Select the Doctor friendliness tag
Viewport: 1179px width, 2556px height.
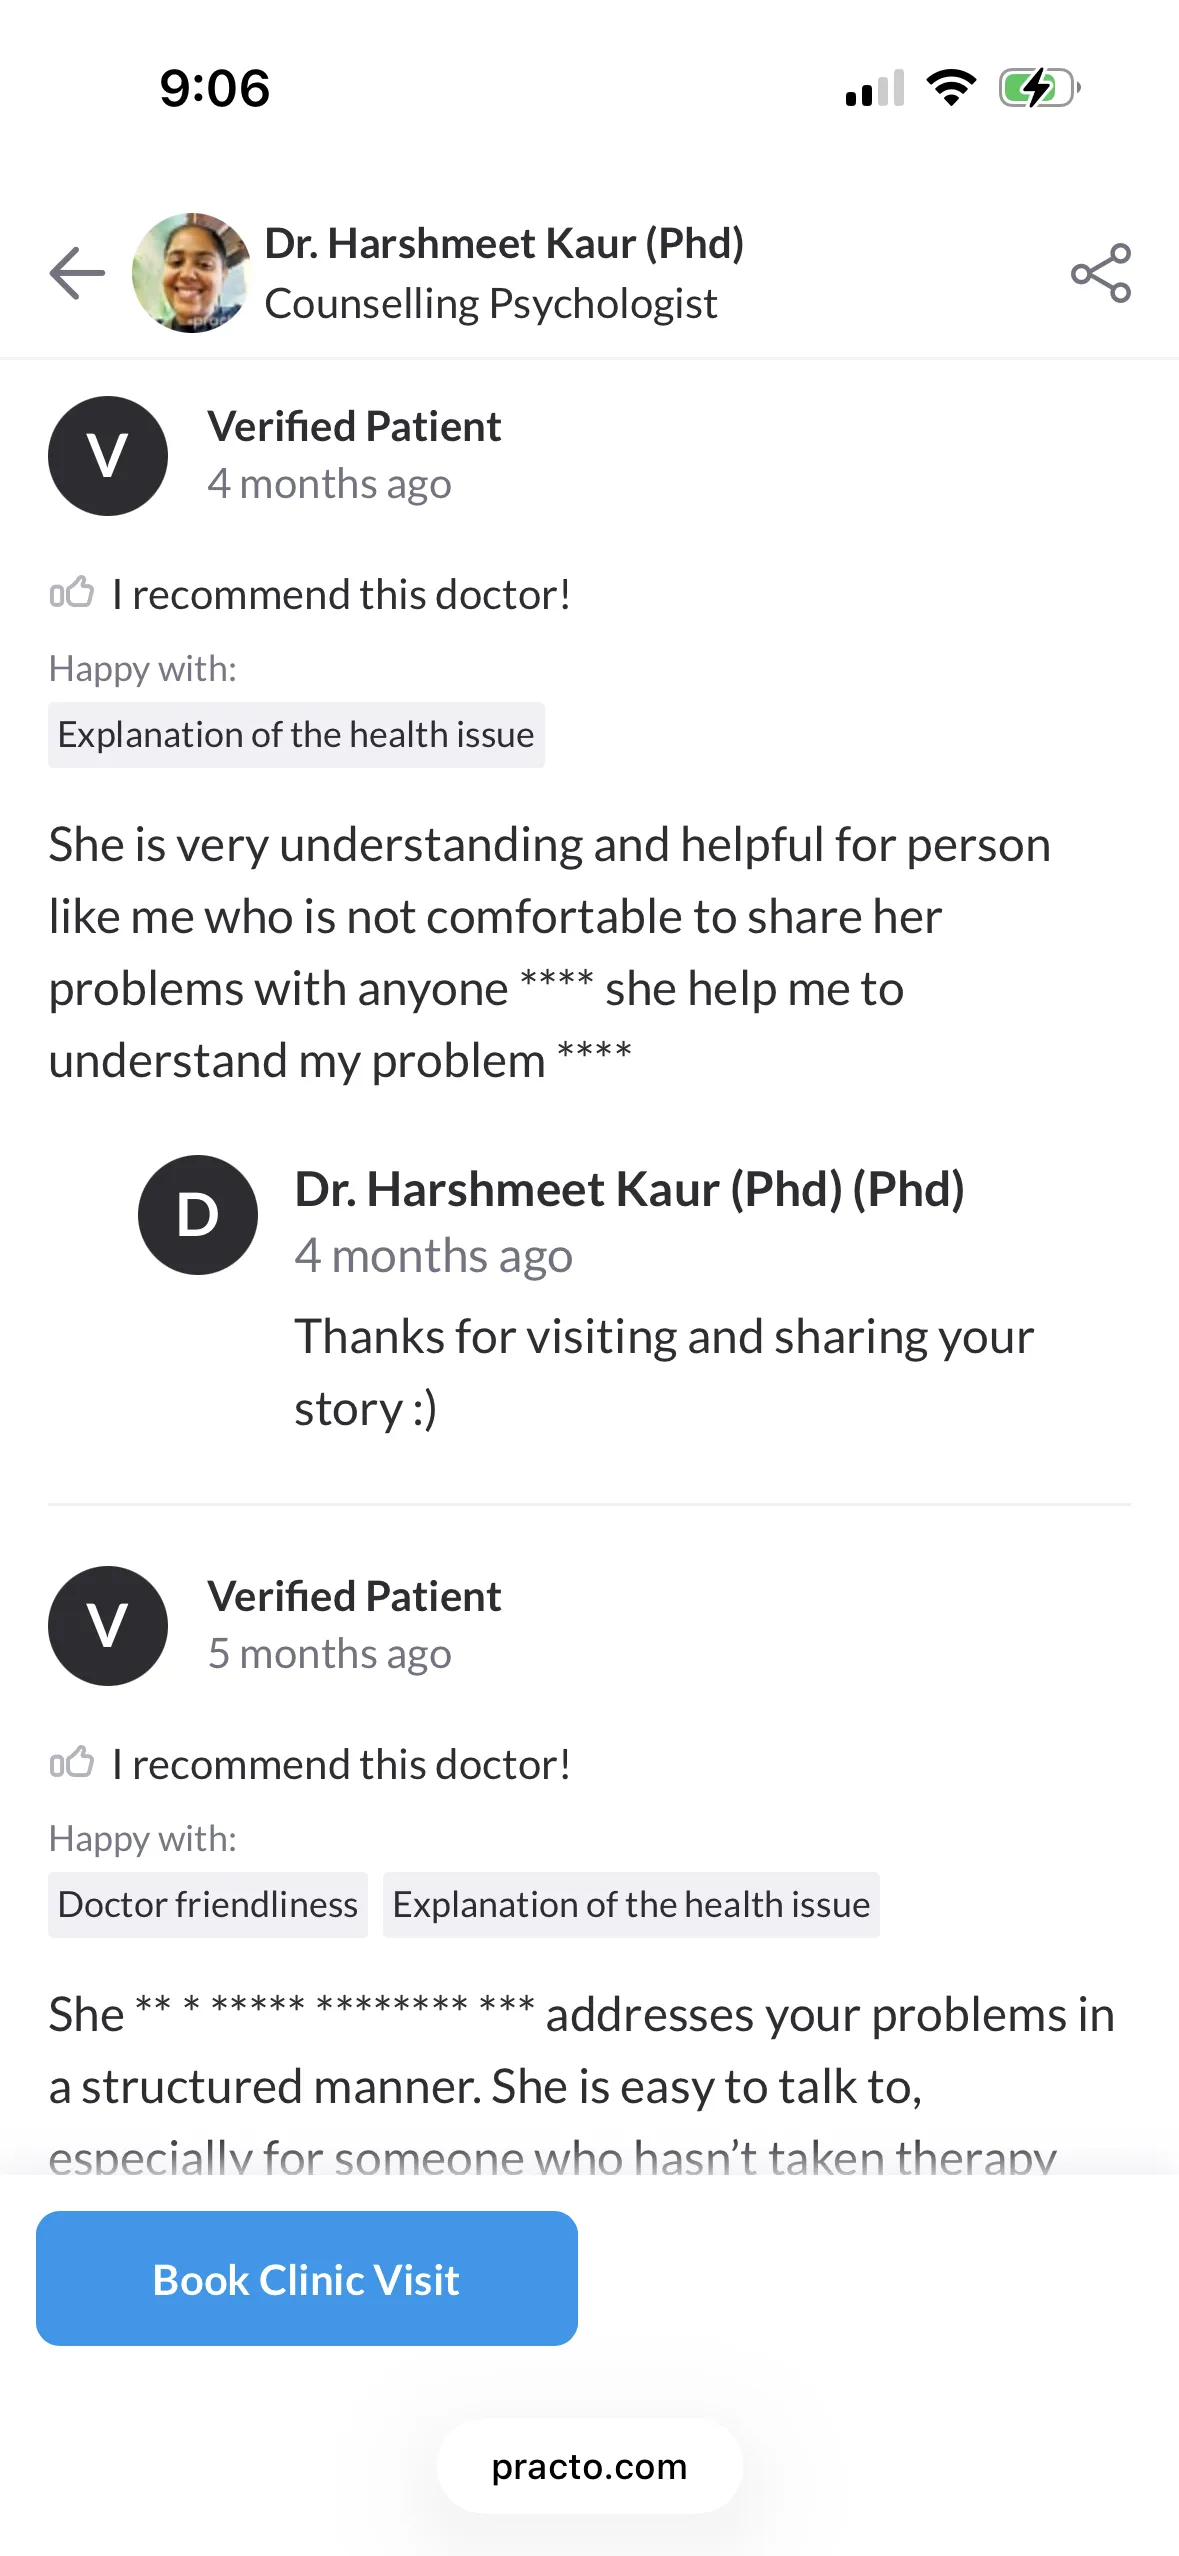tap(208, 1905)
